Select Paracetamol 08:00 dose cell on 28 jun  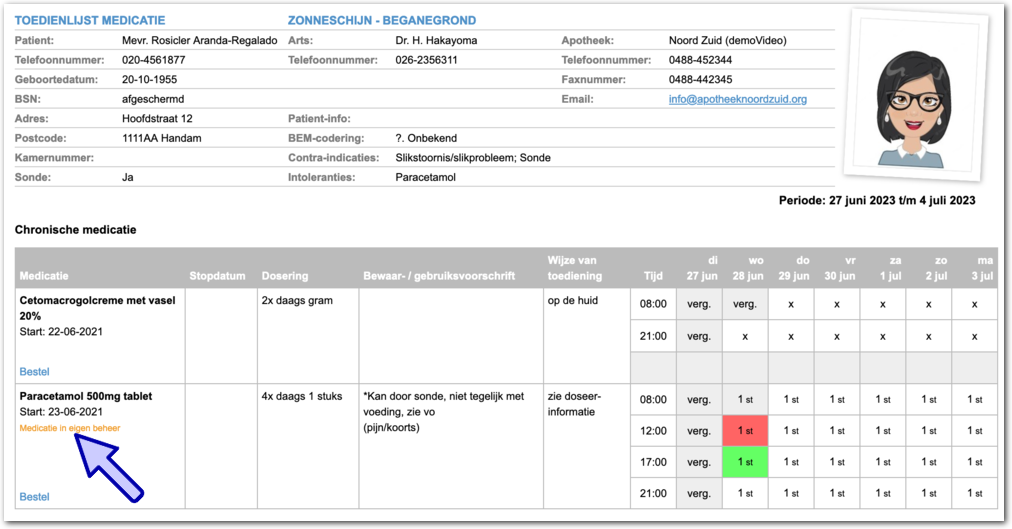(x=745, y=399)
